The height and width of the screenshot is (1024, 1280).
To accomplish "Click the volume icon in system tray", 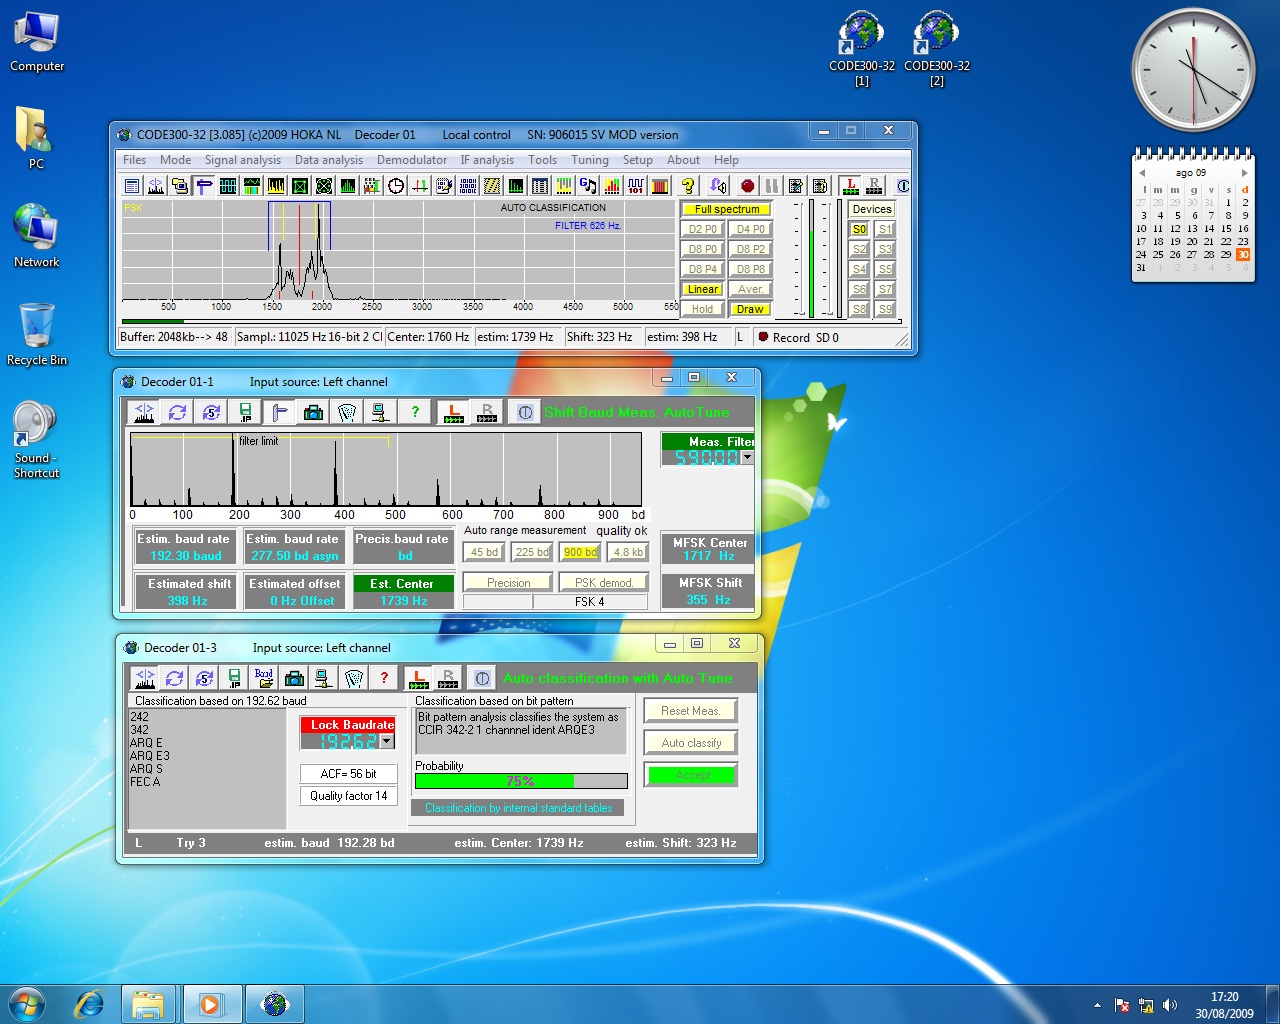I will [1170, 1005].
